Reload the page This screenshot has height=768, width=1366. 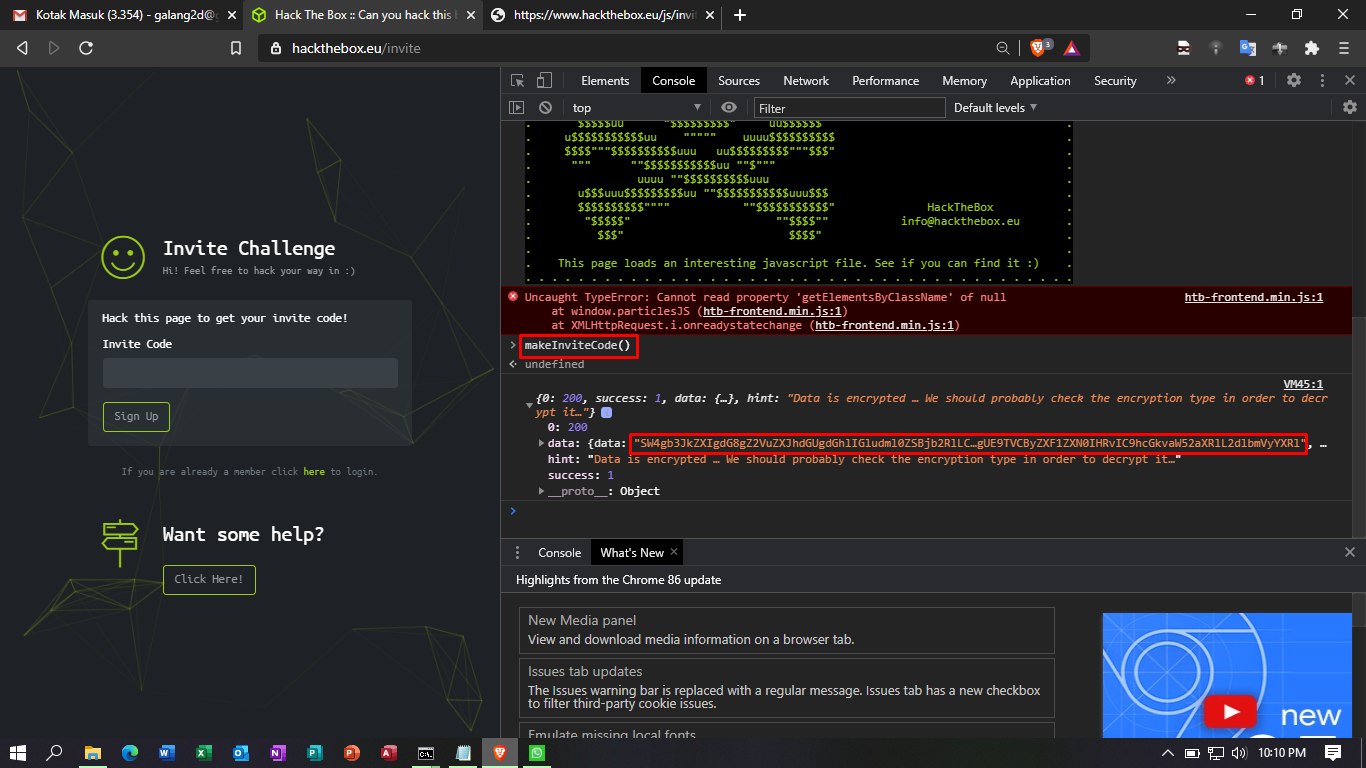pos(86,48)
